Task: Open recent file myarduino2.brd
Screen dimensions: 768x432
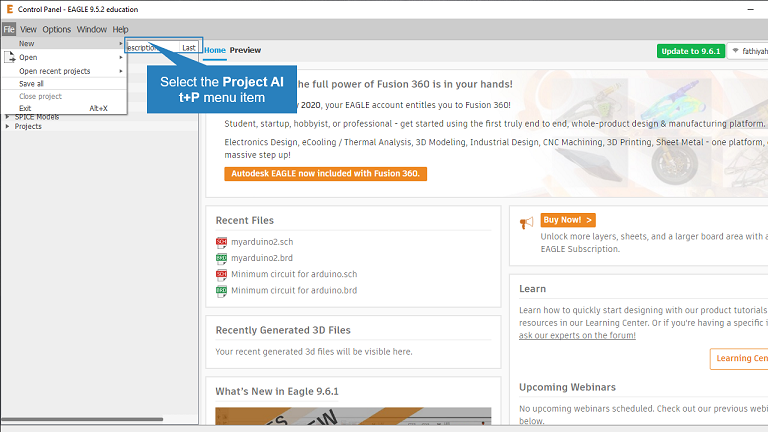Action: tap(262, 258)
